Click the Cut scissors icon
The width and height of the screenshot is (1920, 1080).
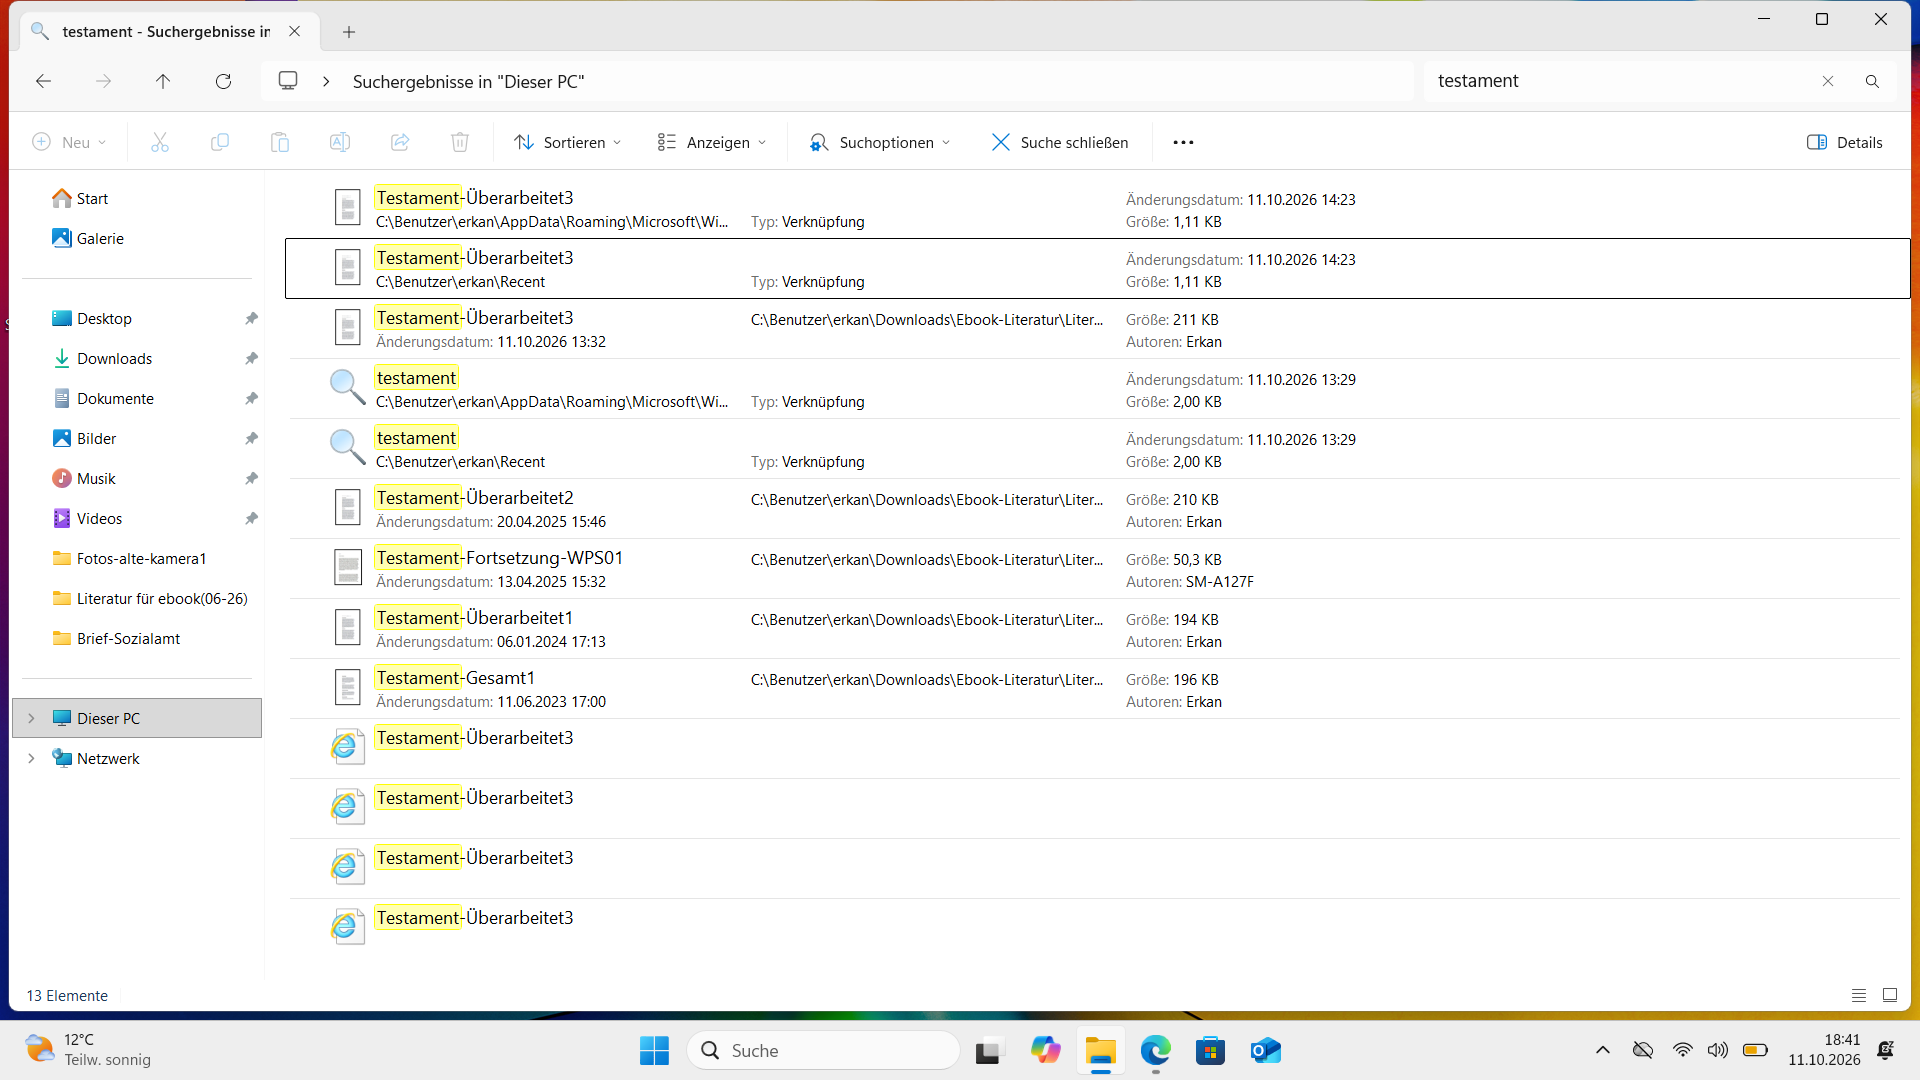(x=160, y=142)
